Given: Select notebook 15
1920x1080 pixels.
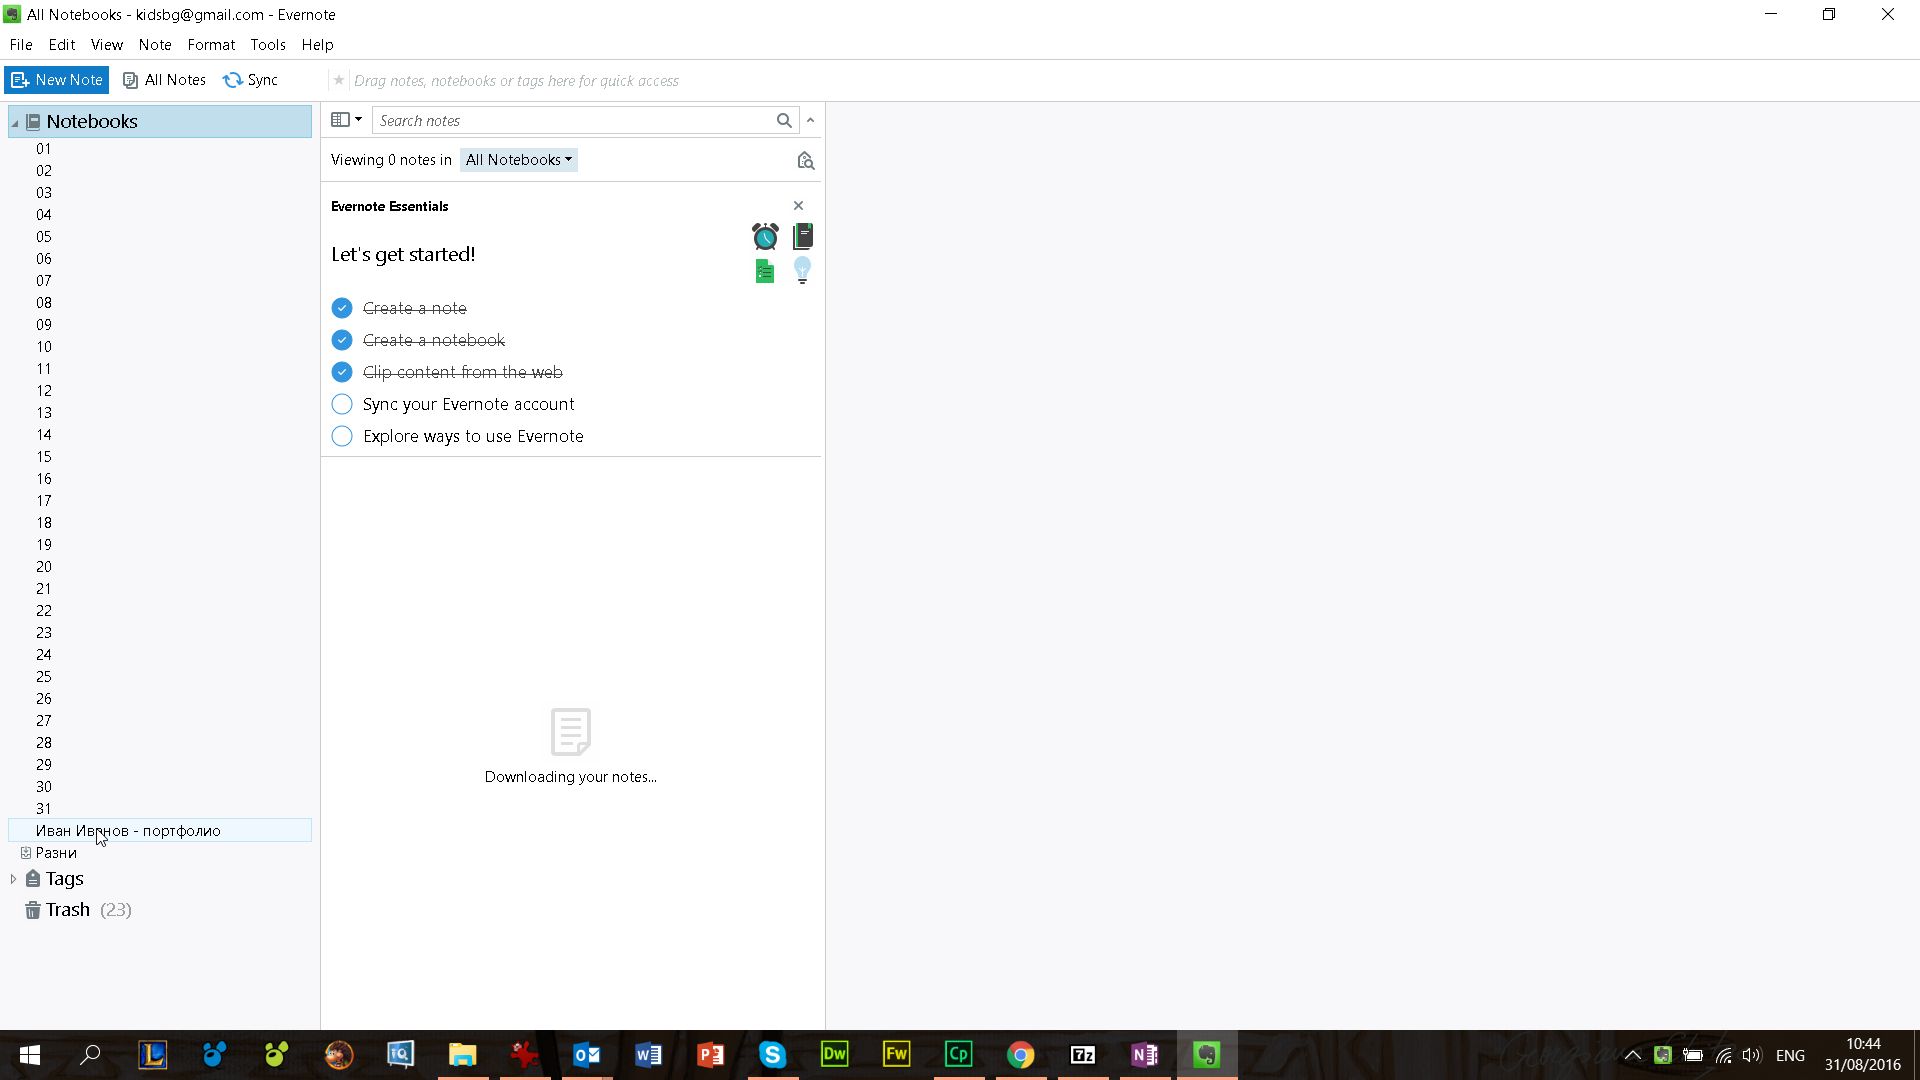Looking at the screenshot, I should tap(44, 457).
